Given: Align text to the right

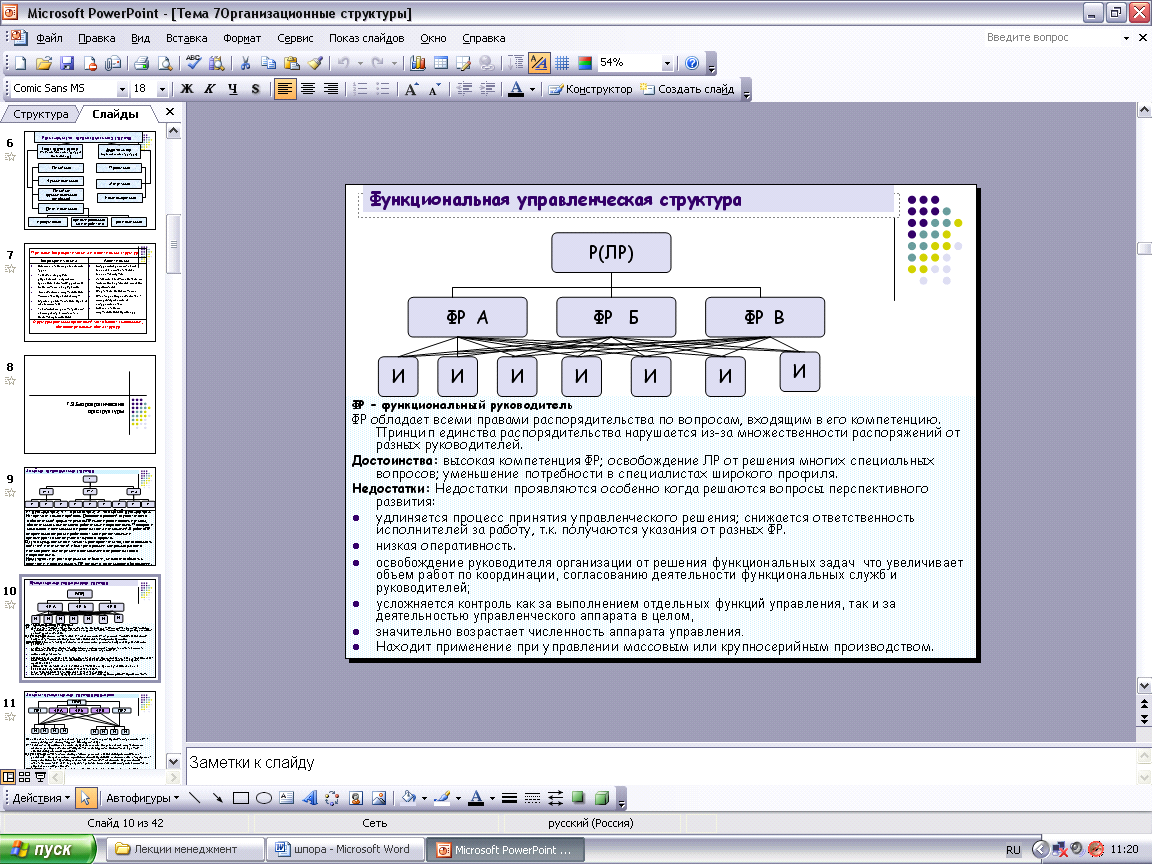Looking at the screenshot, I should 331,89.
